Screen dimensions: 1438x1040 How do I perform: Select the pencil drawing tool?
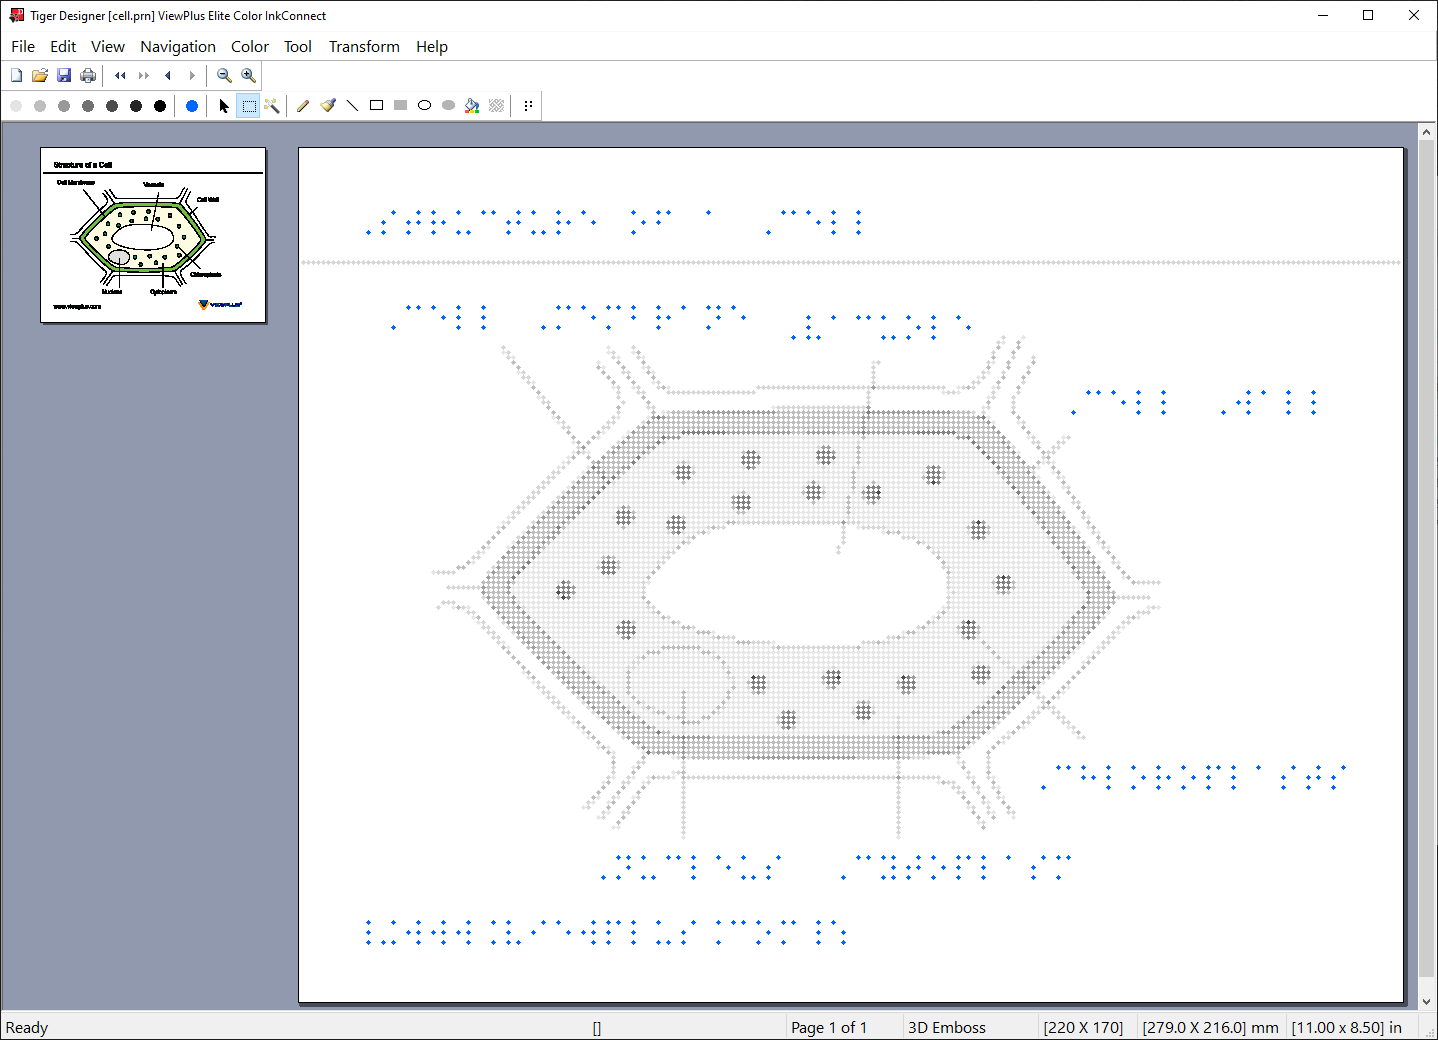(x=303, y=106)
